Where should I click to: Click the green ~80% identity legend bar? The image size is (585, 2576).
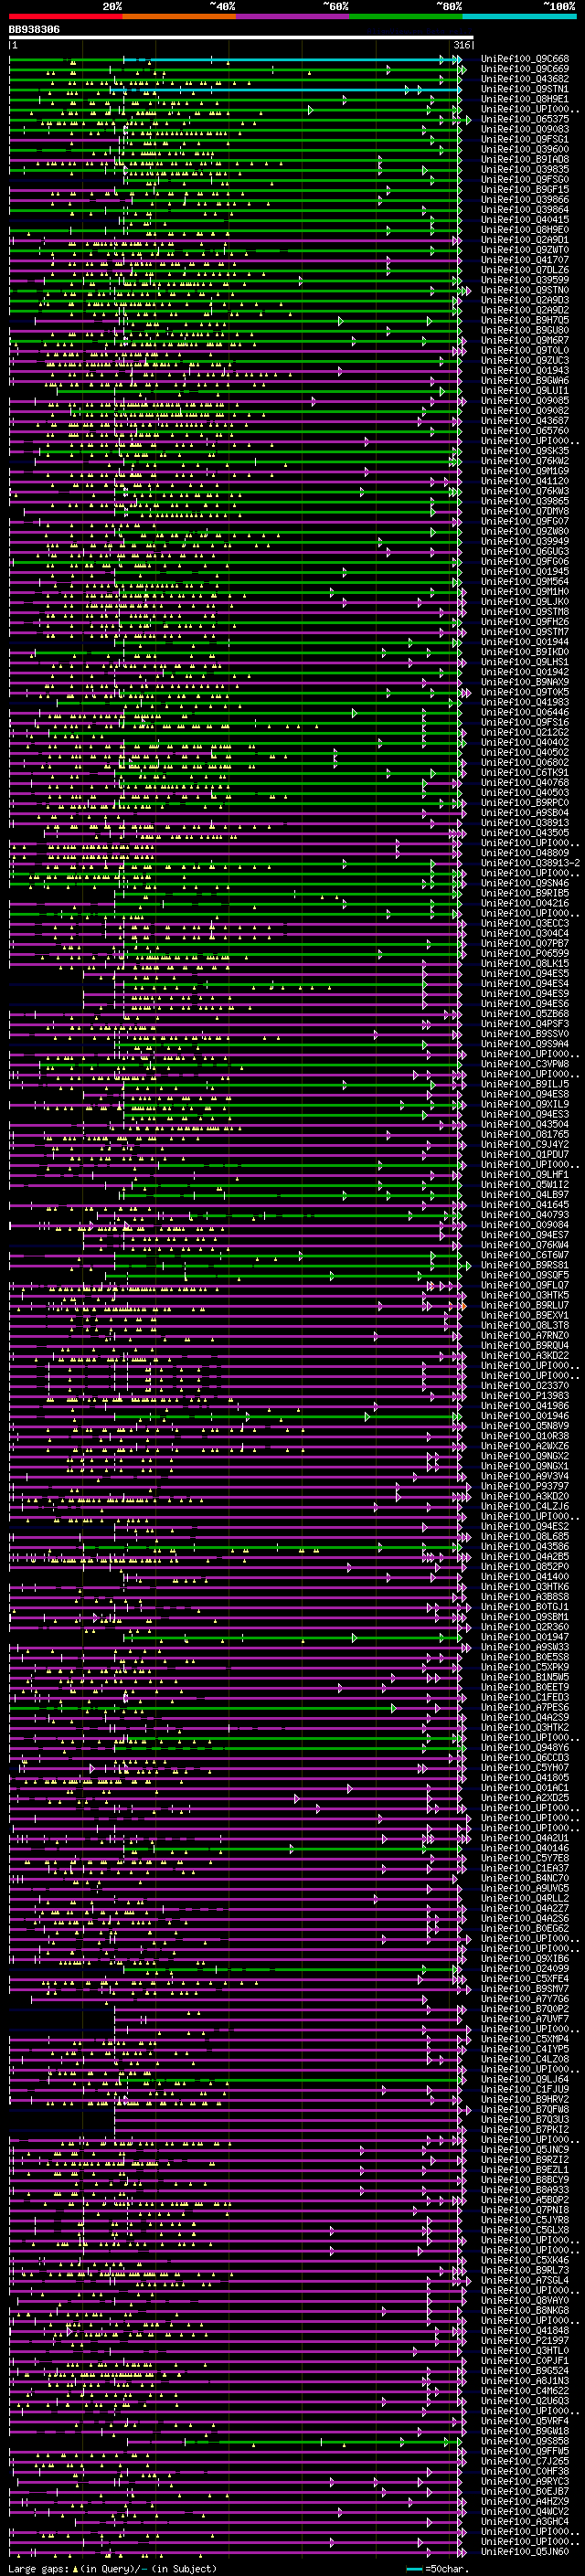[406, 16]
